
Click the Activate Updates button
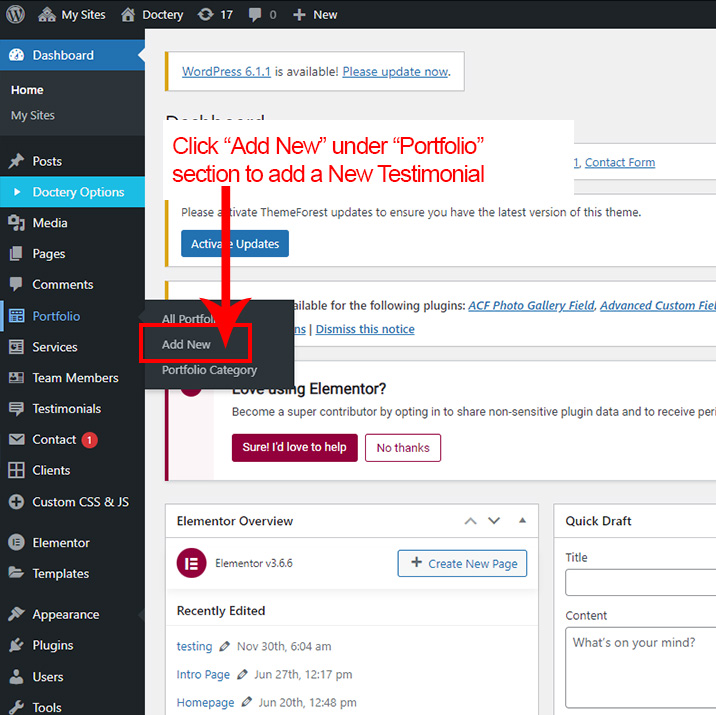[235, 244]
